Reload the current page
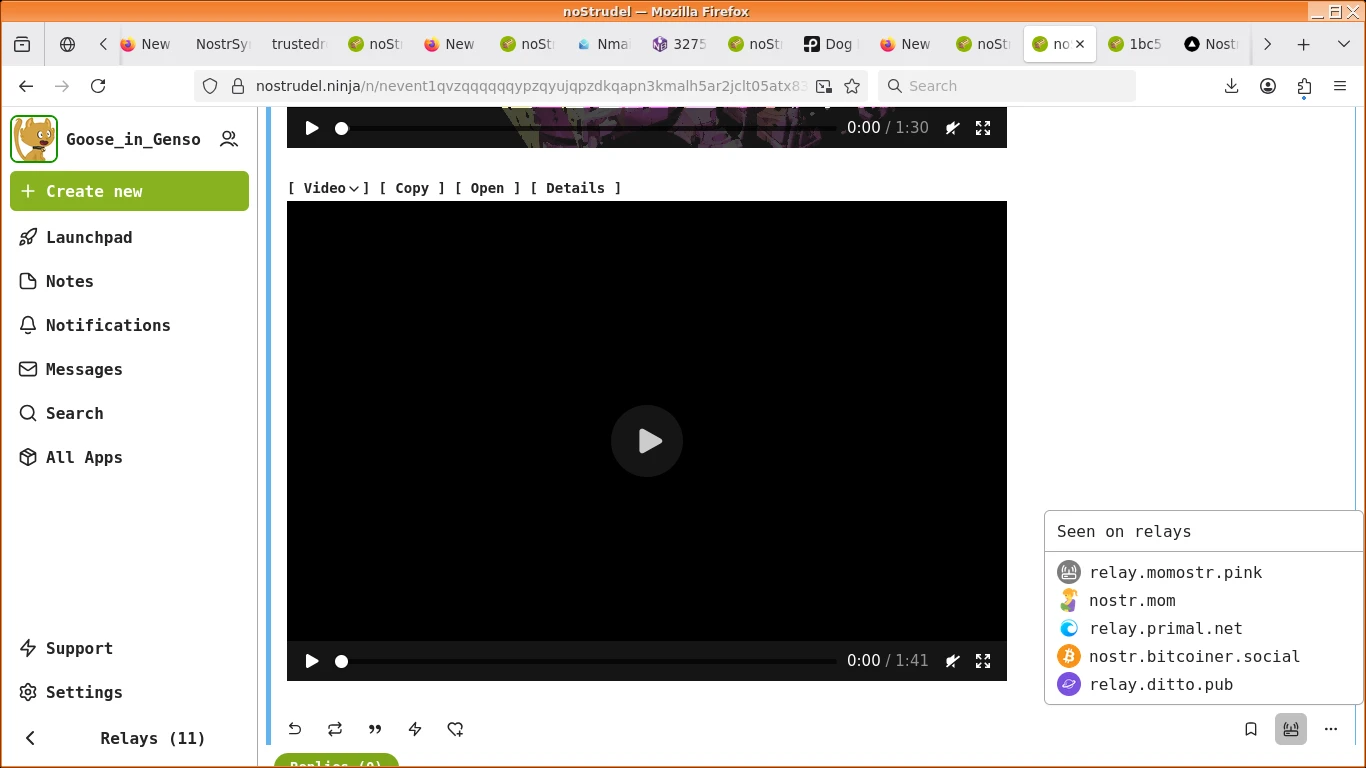1366x768 pixels. [x=98, y=86]
